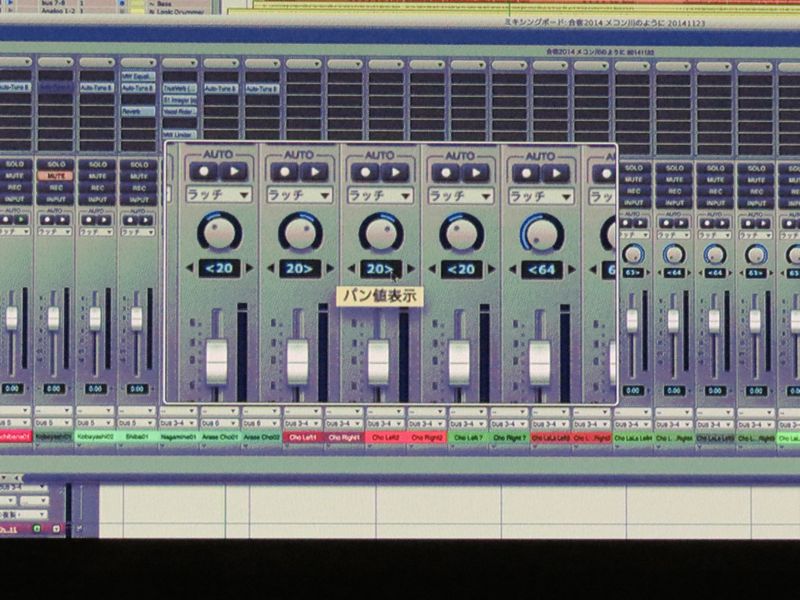800x600 pixels.
Task: Click the small volume fader on Kobayashi01
Action: coord(53,318)
